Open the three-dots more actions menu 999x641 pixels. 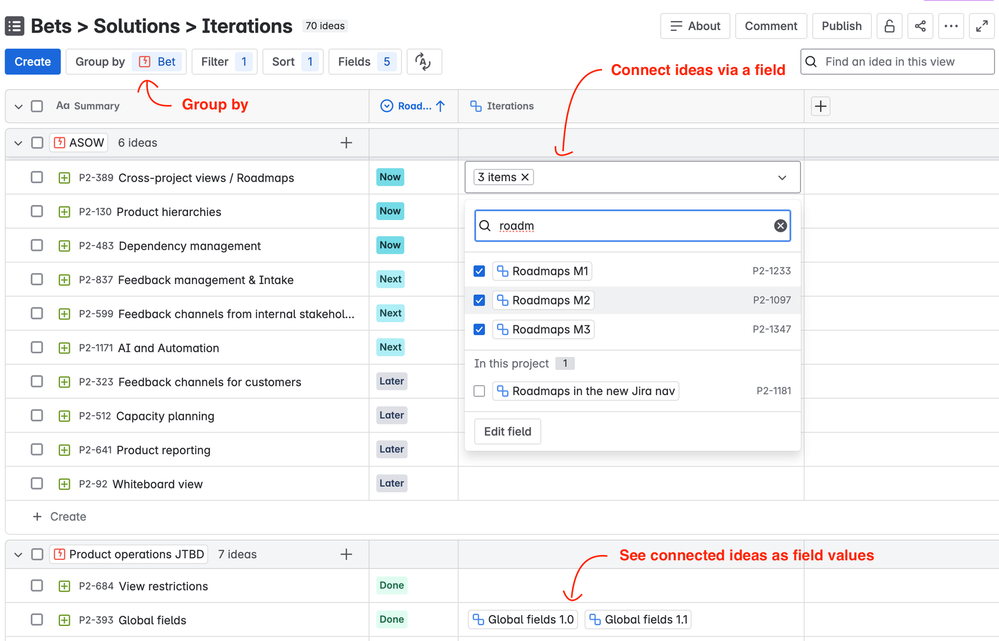[951, 26]
